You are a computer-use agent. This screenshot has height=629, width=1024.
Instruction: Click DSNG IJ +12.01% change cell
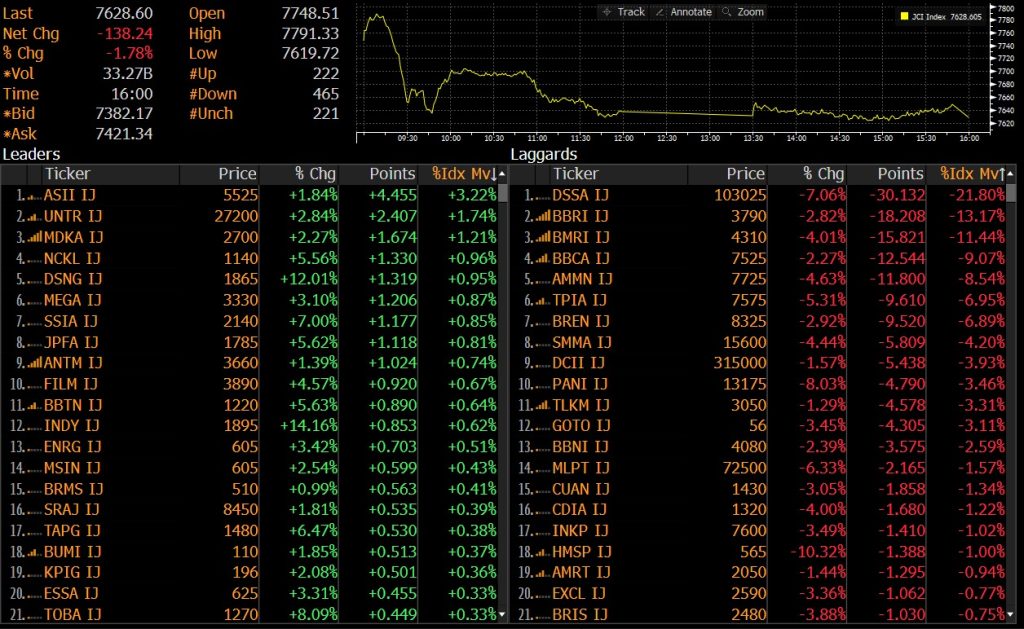coord(309,280)
